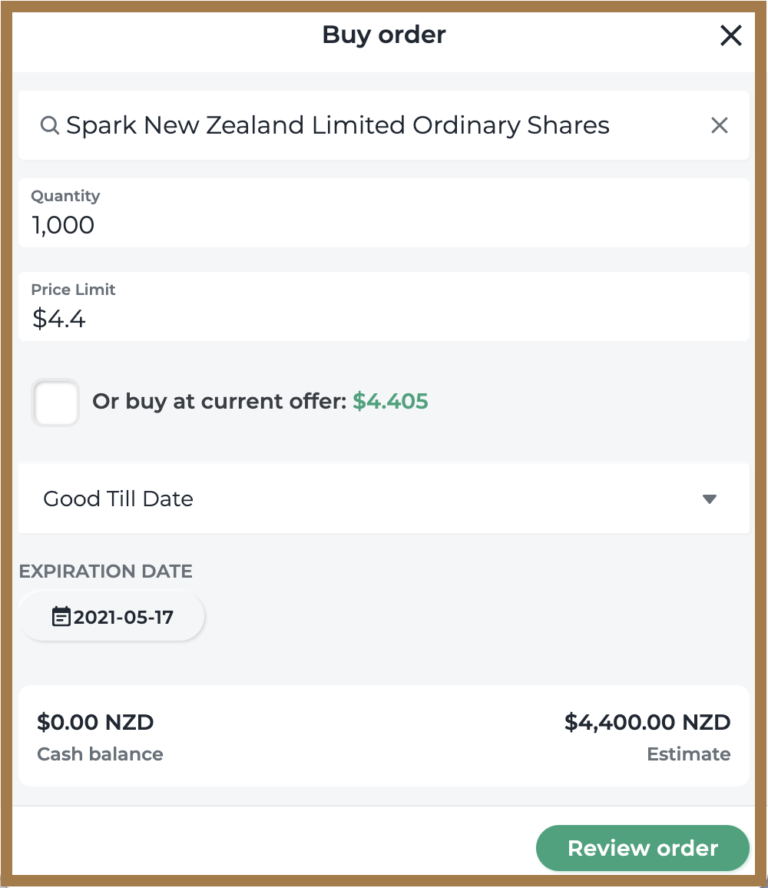Open the order duration dropdown
The height and width of the screenshot is (888, 768).
click(x=384, y=498)
